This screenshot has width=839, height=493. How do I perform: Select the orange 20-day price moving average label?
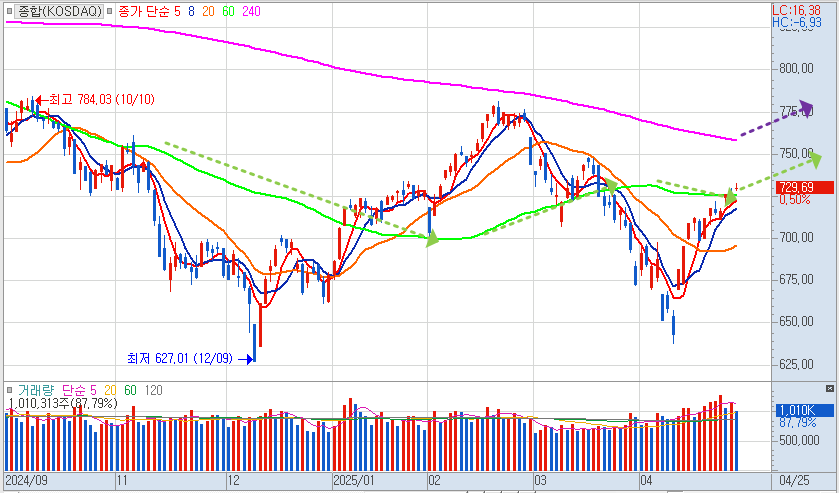[x=208, y=11]
